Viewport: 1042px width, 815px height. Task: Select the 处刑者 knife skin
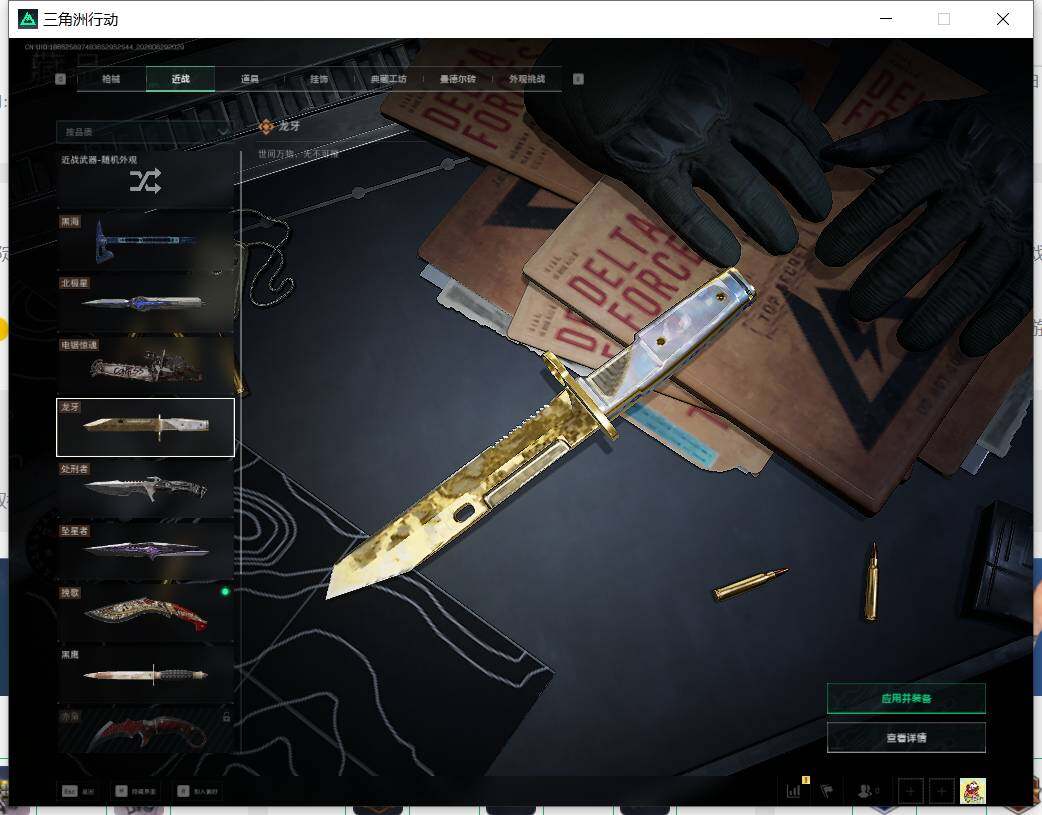[x=146, y=489]
